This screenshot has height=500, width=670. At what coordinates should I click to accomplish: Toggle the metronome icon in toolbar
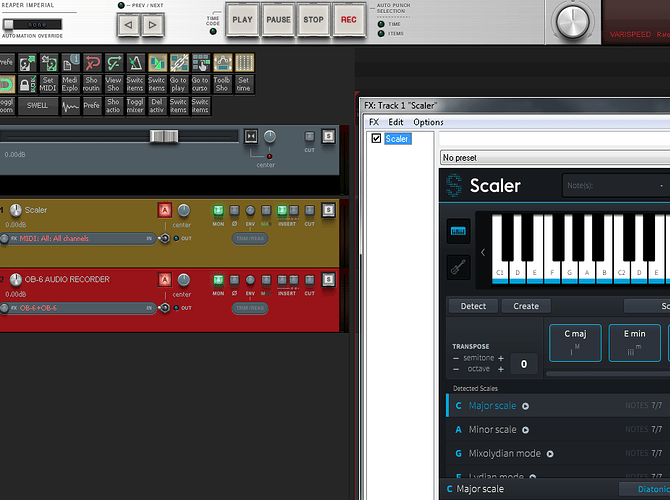point(135,63)
